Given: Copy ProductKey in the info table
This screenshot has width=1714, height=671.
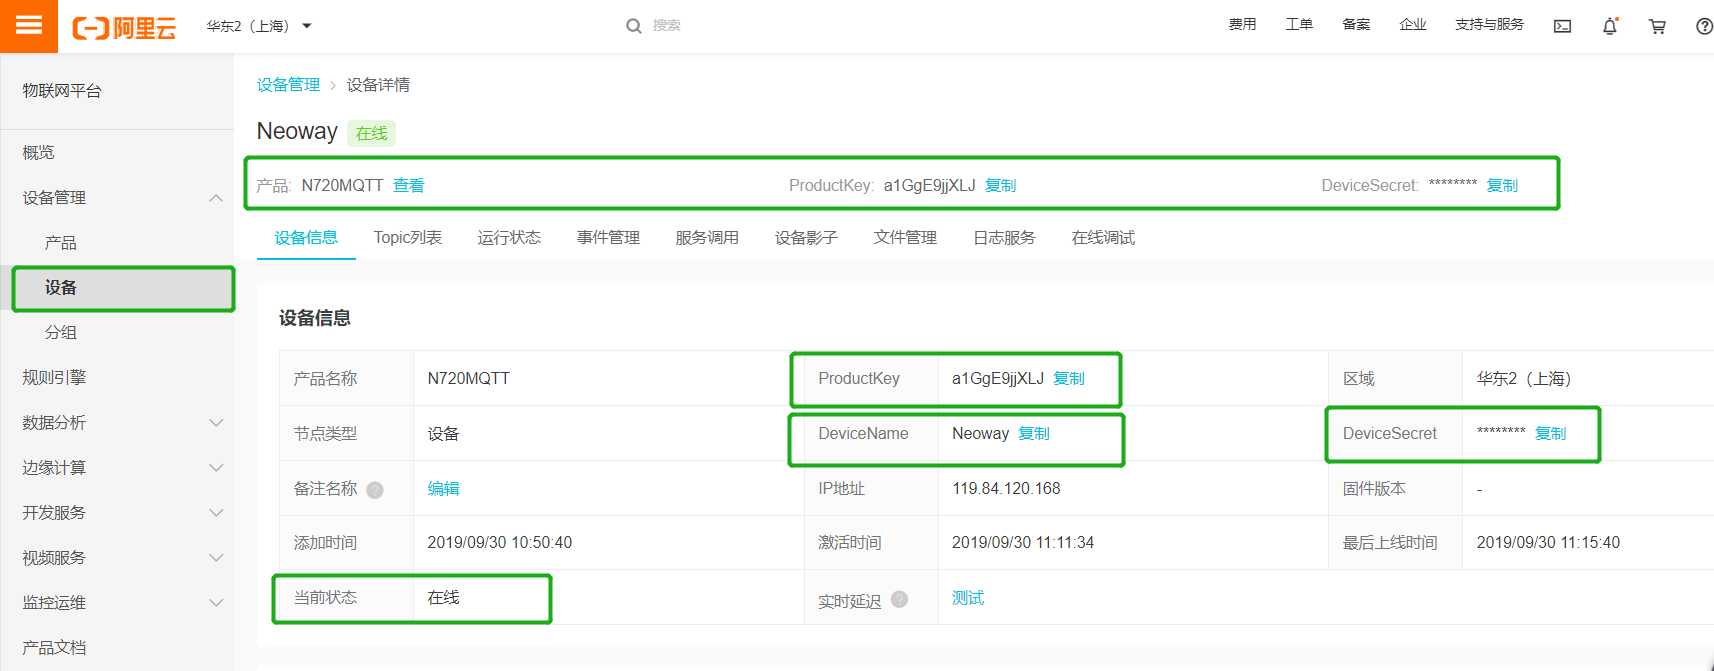Looking at the screenshot, I should click(1069, 378).
